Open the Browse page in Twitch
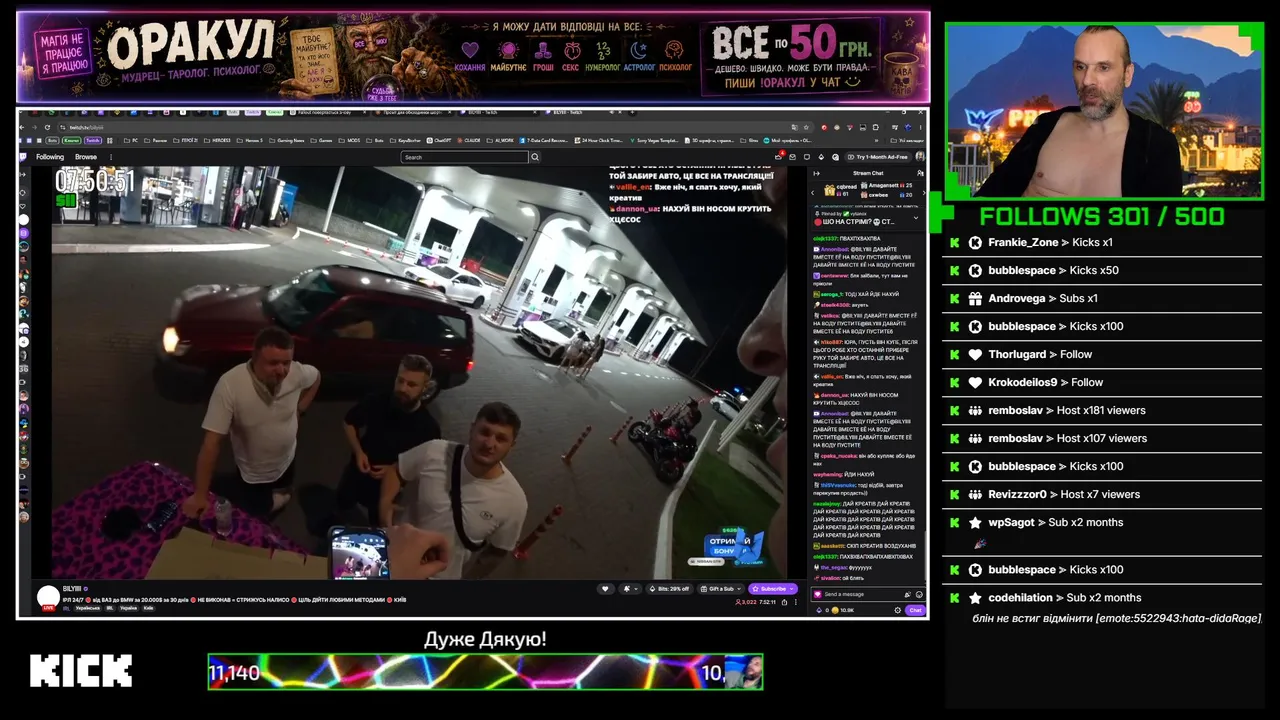 [86, 157]
